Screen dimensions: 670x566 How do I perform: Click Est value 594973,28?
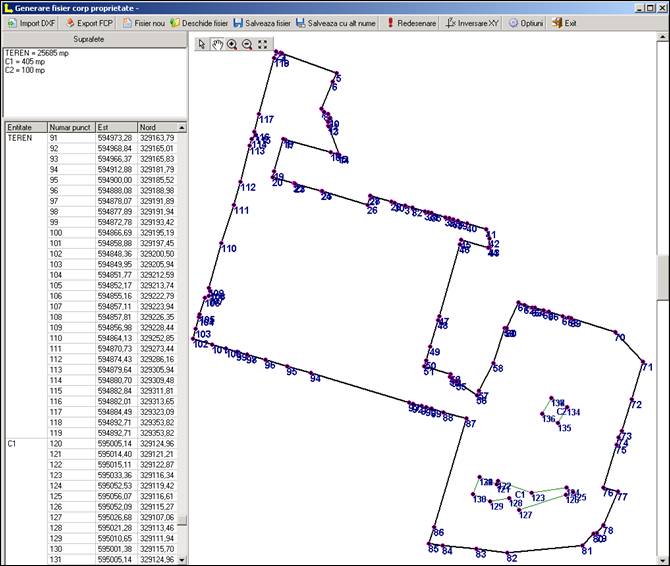point(115,138)
